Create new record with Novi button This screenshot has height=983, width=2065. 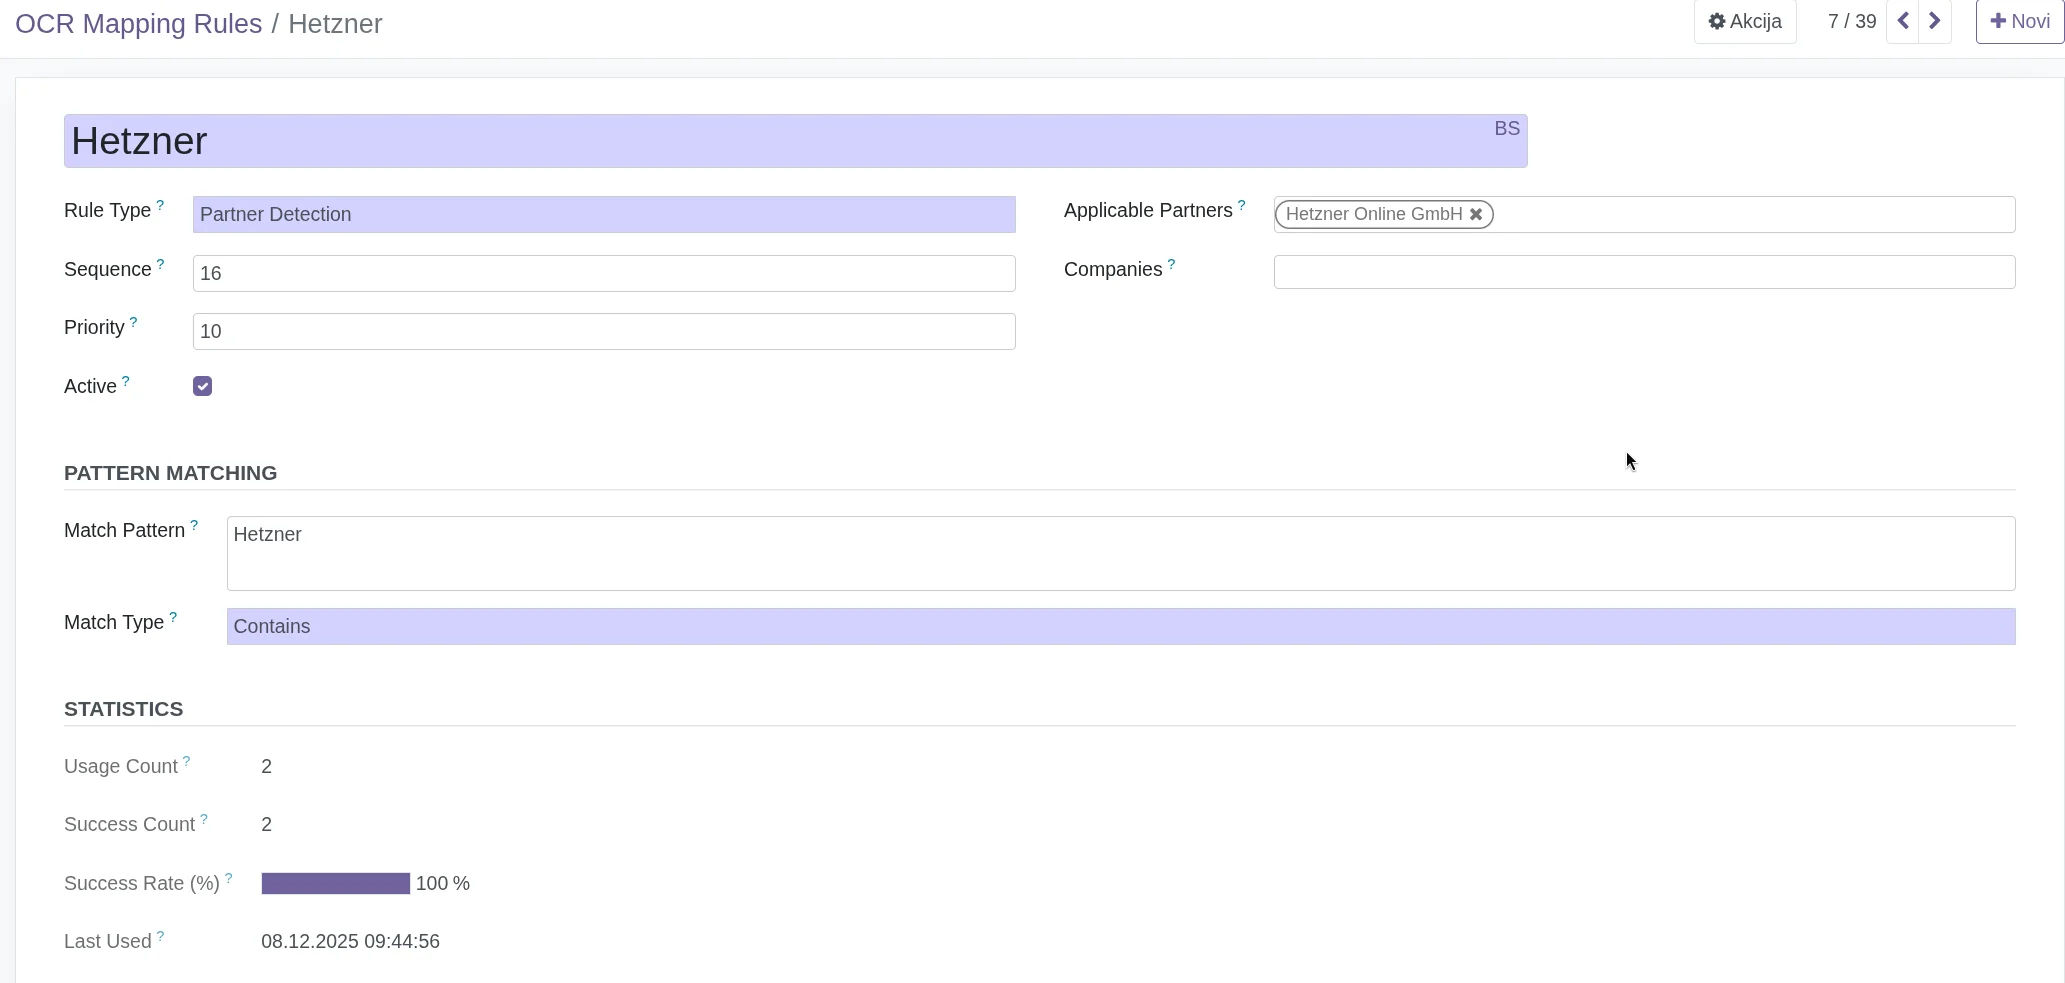pyautogui.click(x=2019, y=22)
